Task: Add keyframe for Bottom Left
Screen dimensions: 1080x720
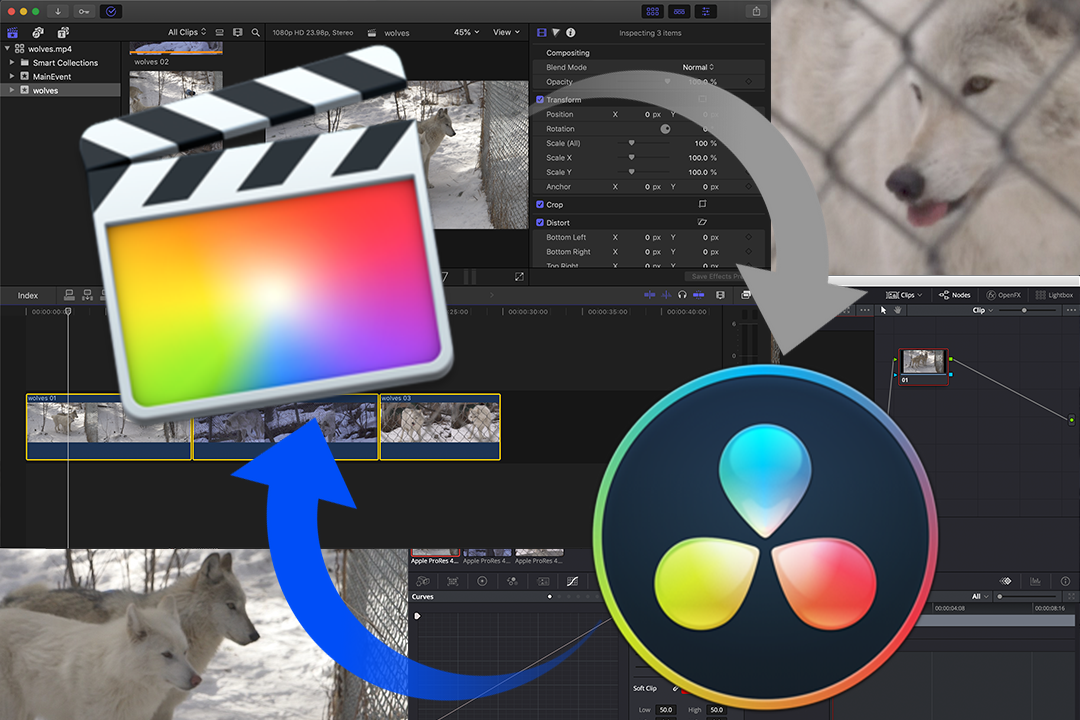Action: point(749,237)
